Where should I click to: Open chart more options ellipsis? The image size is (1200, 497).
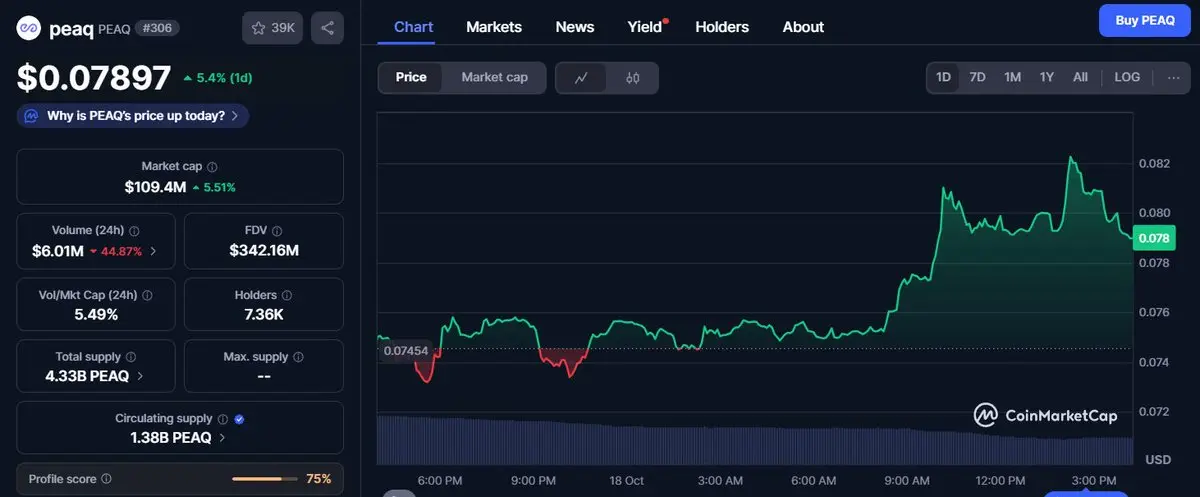click(1173, 77)
